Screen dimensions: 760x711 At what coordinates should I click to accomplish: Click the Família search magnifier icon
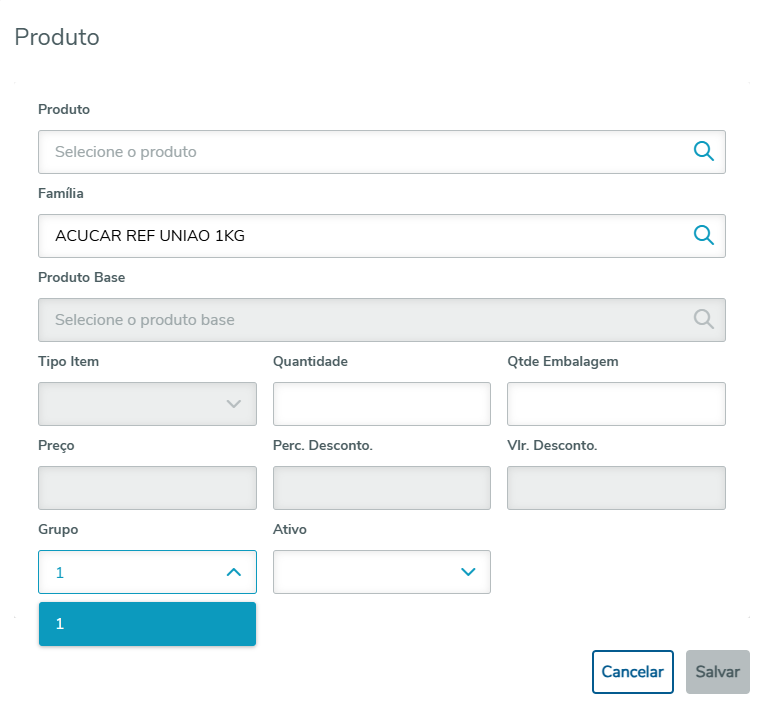tap(704, 235)
